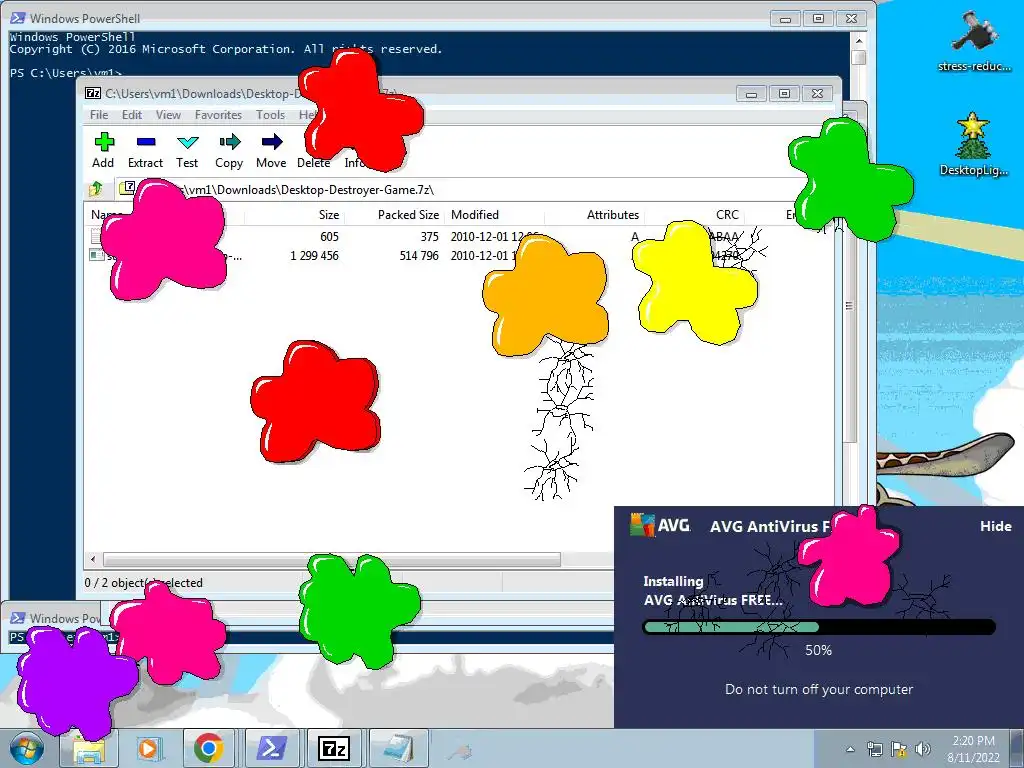
Task: Click the Copy toolbar icon in 7-Zip
Action: point(229,151)
